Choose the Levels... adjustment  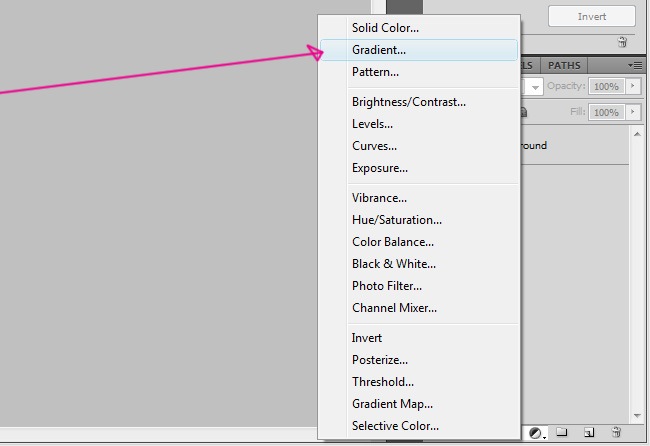(x=419, y=124)
